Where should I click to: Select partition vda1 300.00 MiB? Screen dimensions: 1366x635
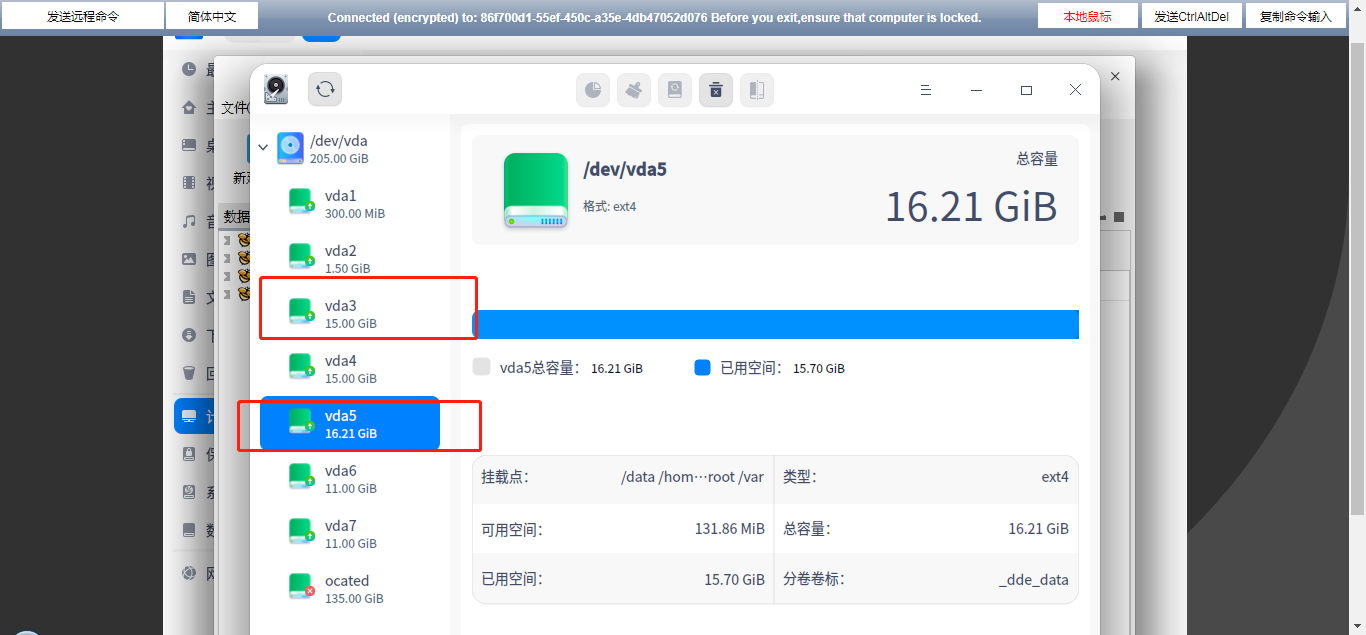pos(350,203)
